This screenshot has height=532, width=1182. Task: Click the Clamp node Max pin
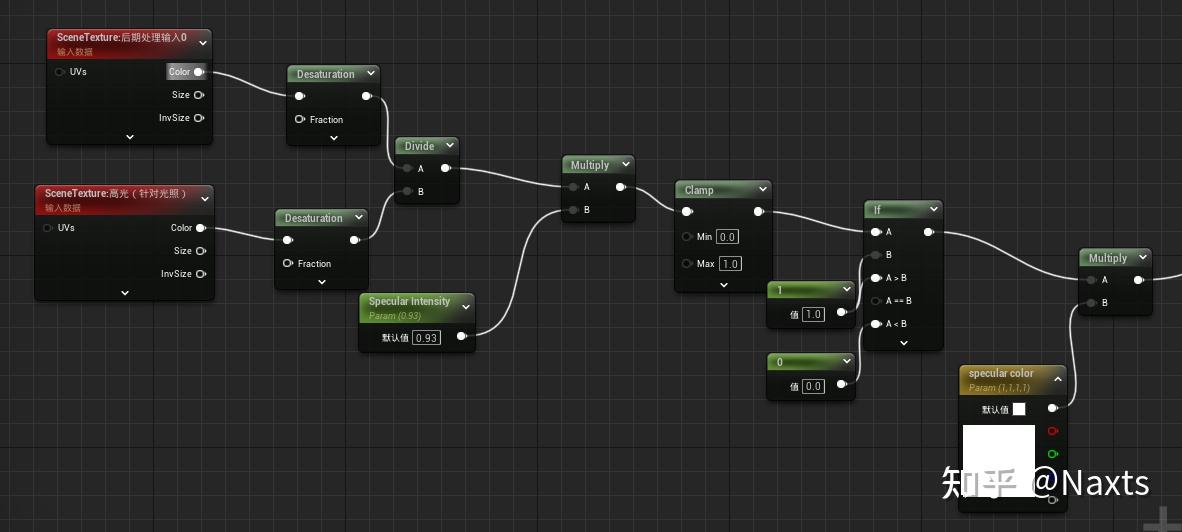pos(687,264)
